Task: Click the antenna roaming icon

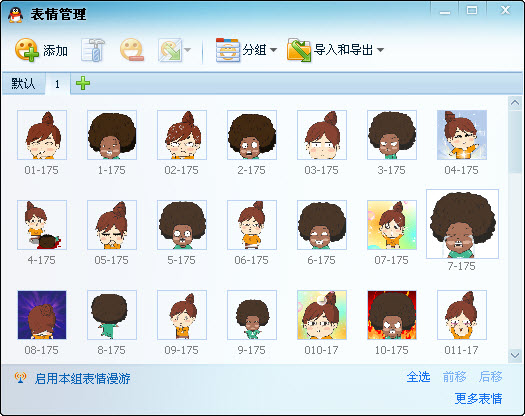Action: (x=20, y=377)
